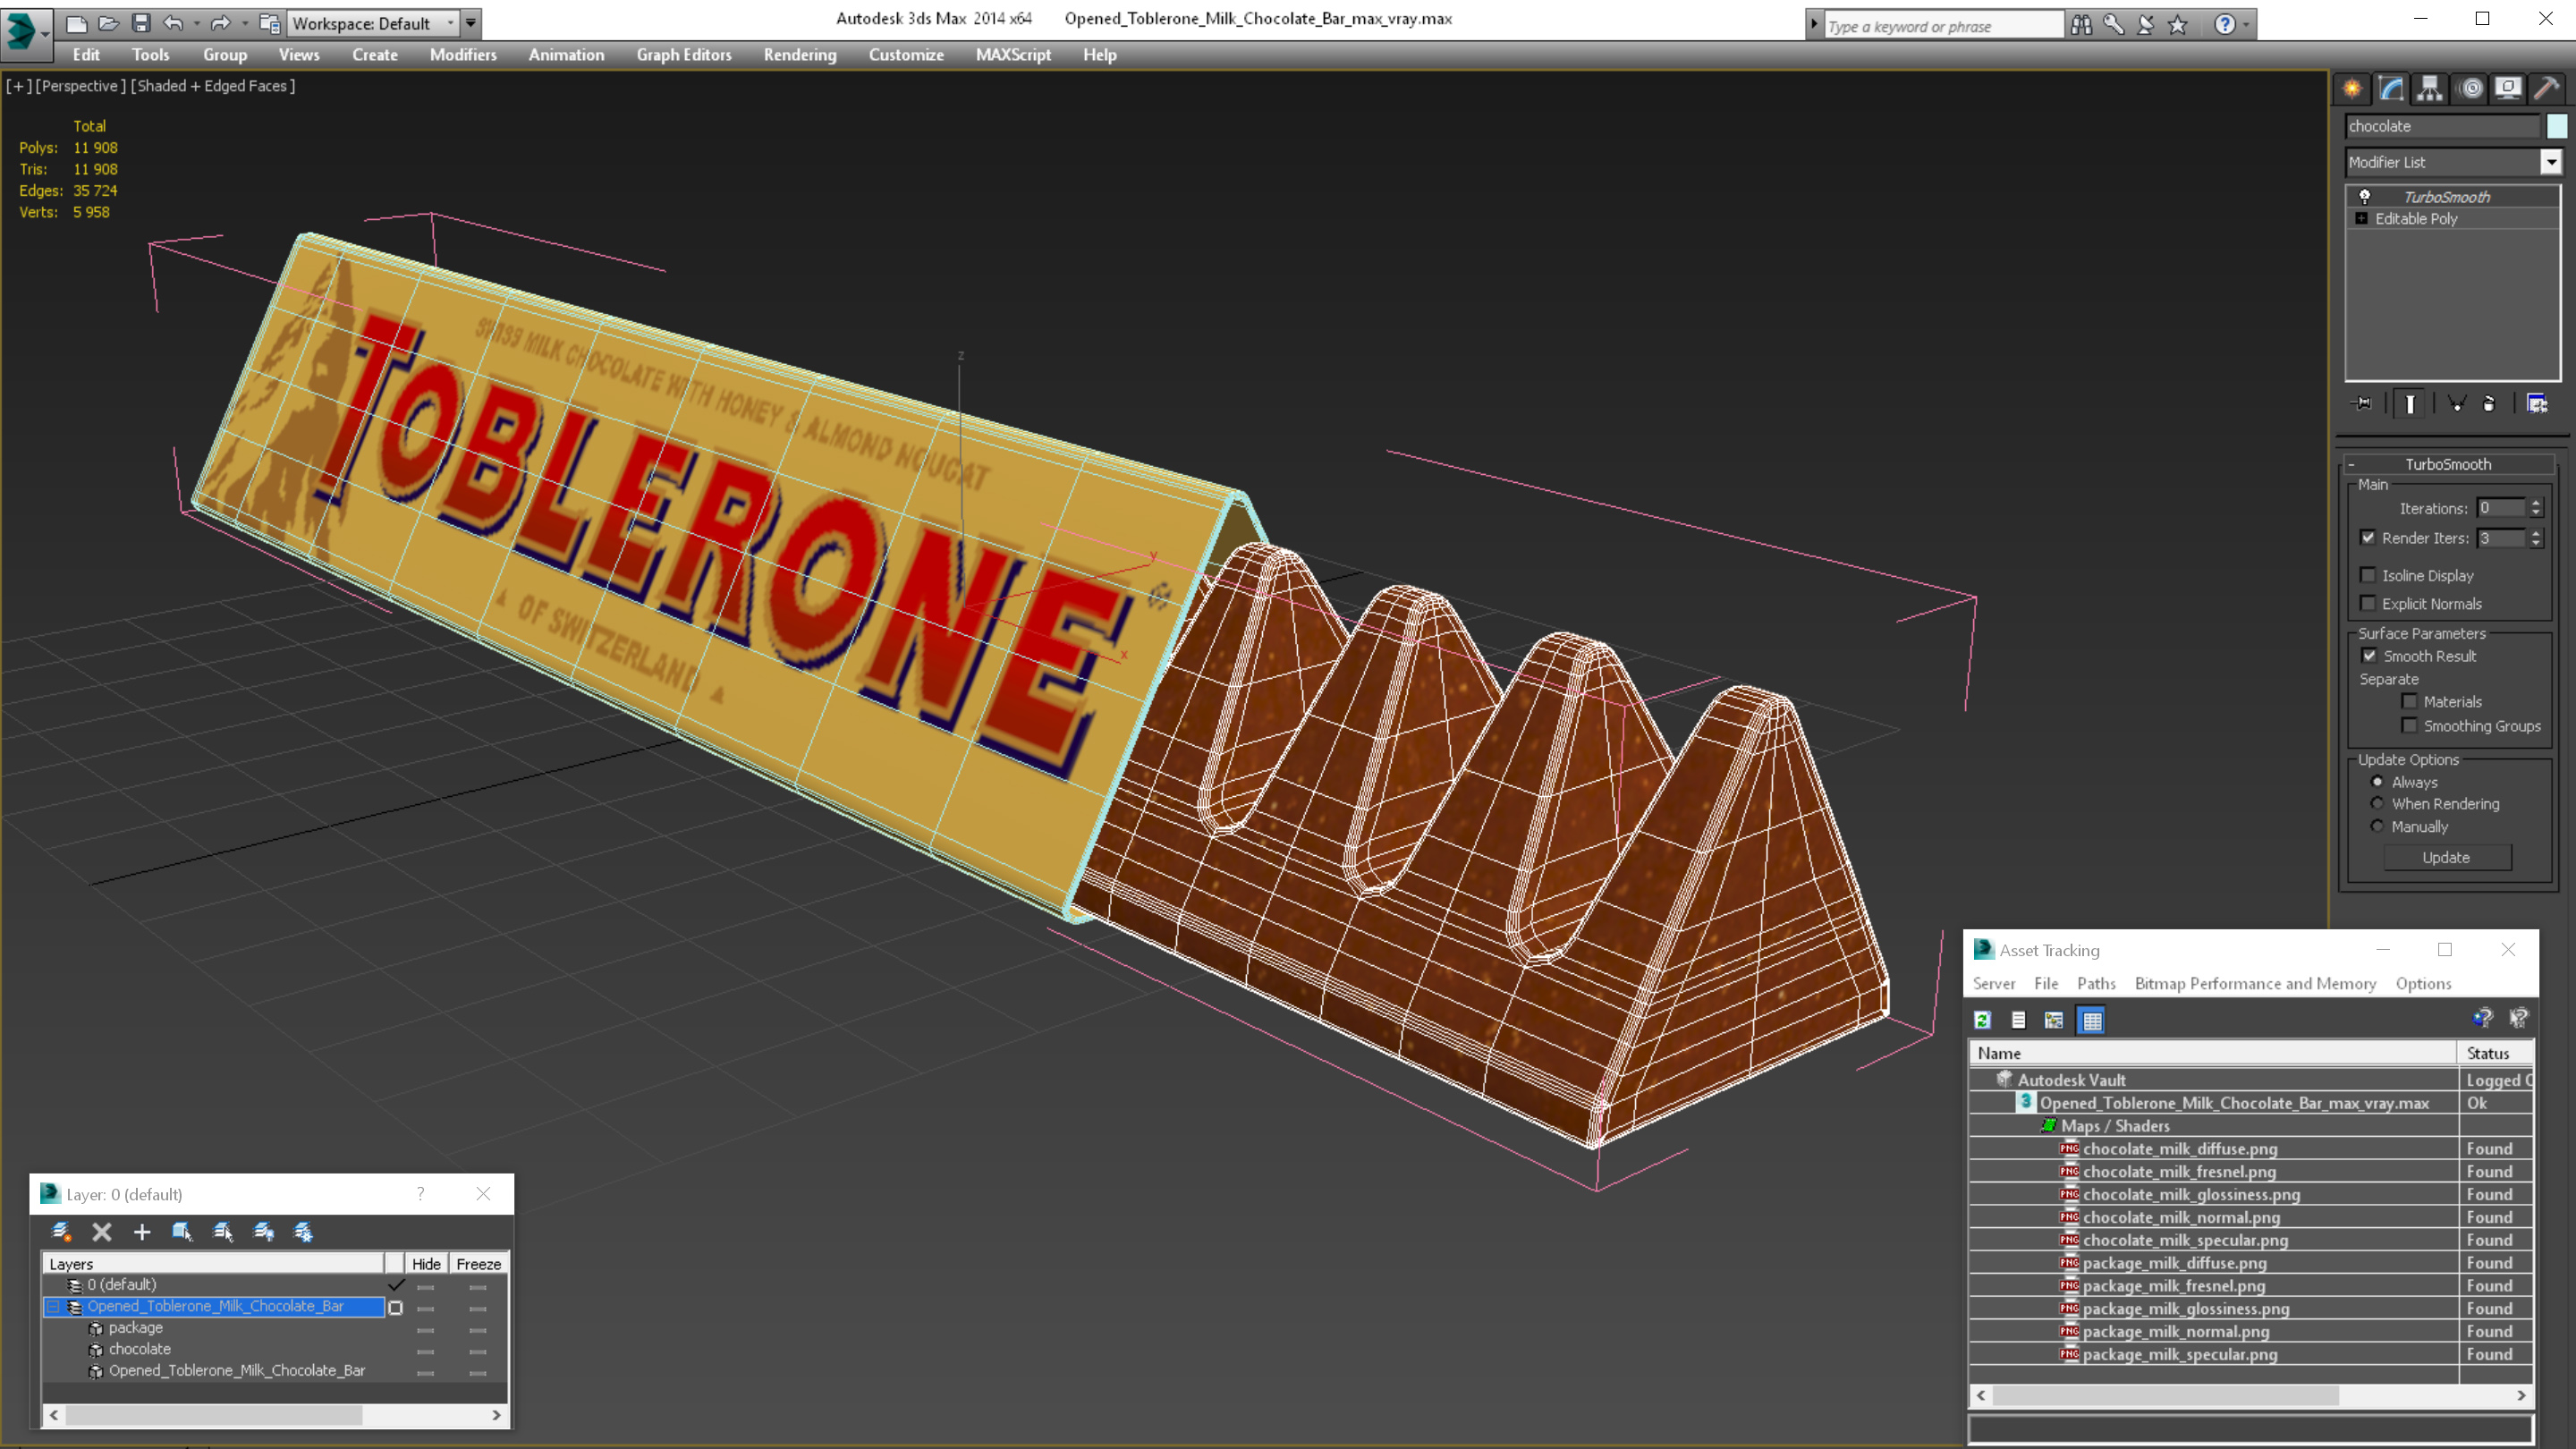
Task: Open the Motion command panel tab
Action: [x=2470, y=88]
